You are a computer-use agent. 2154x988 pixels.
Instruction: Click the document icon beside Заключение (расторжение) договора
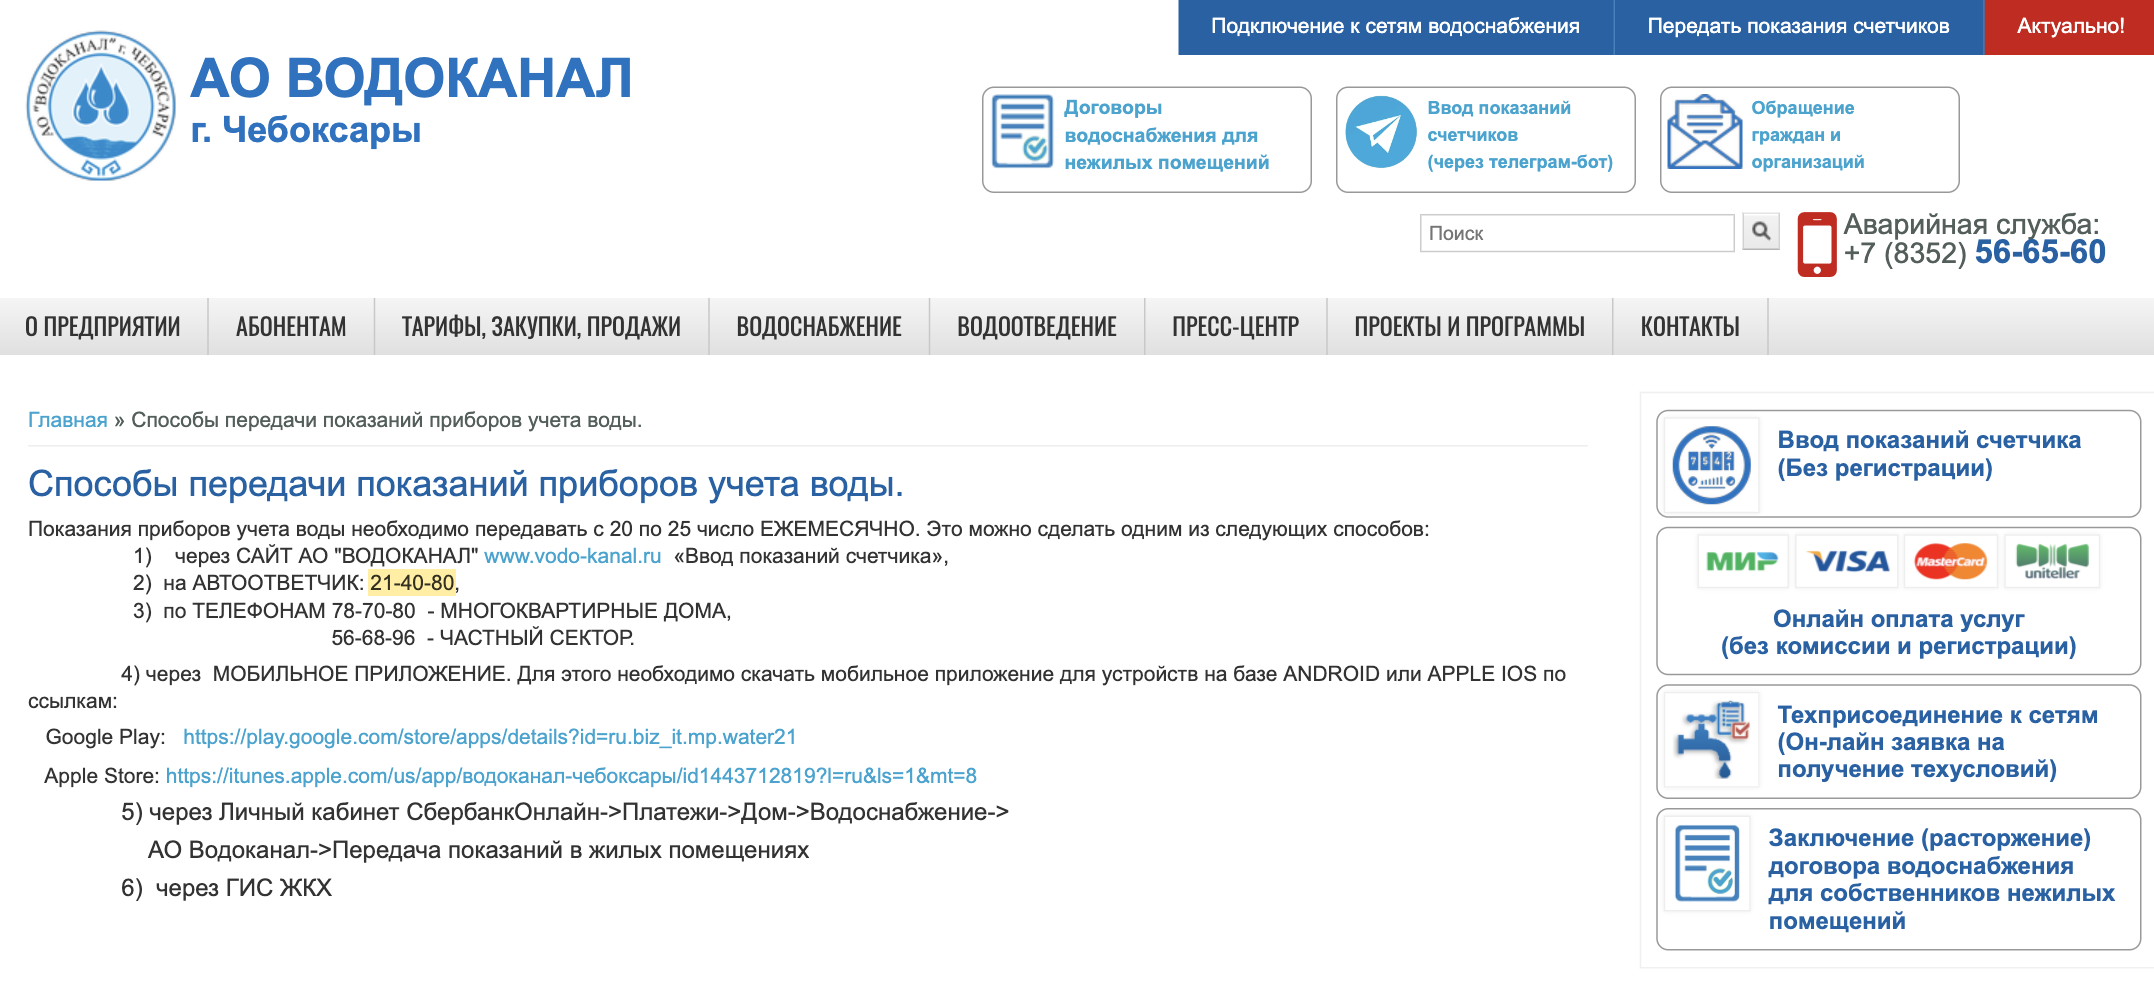coord(1708,863)
